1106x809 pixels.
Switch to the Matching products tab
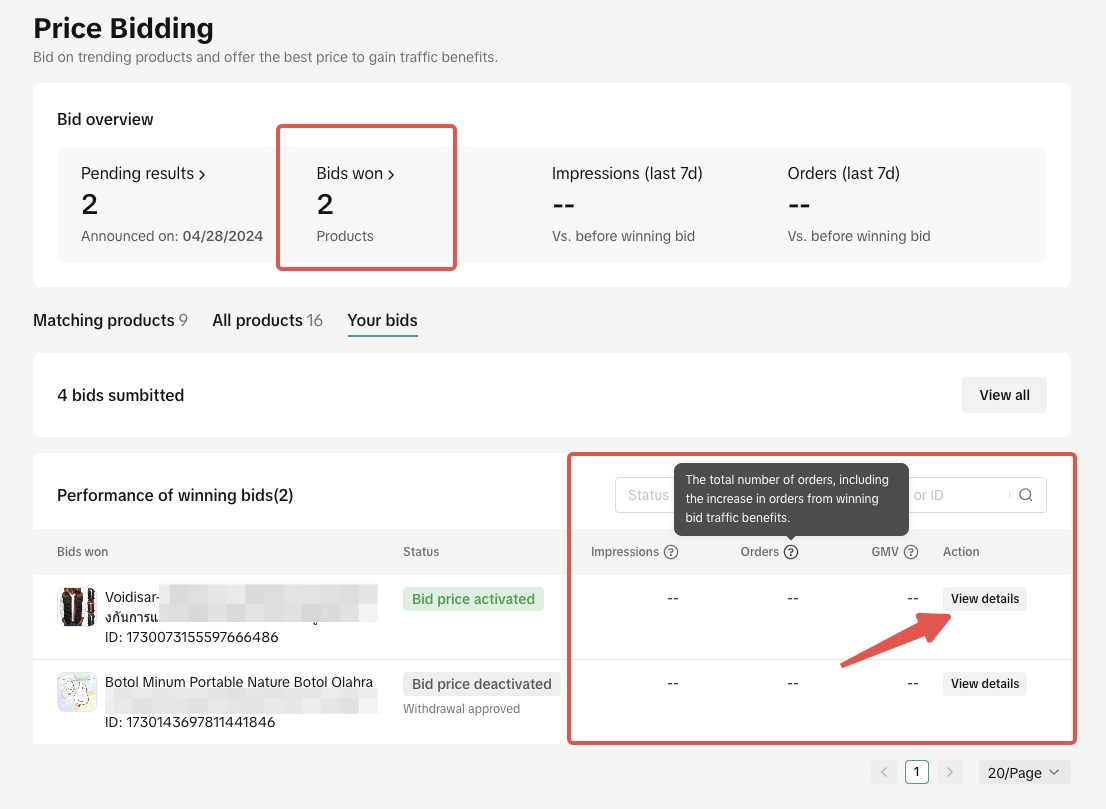[x=110, y=321]
